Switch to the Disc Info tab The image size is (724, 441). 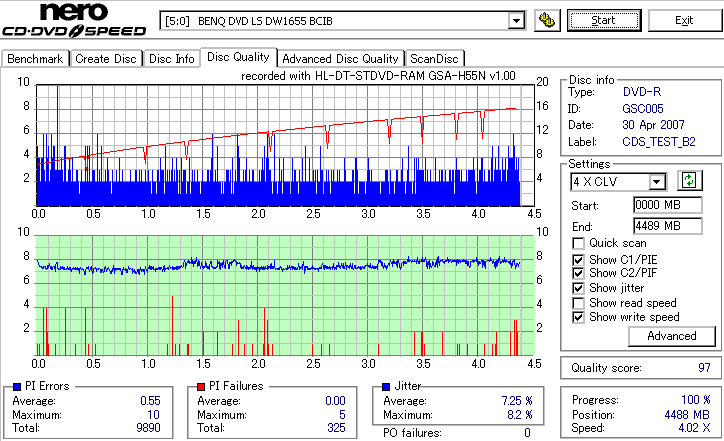point(171,59)
